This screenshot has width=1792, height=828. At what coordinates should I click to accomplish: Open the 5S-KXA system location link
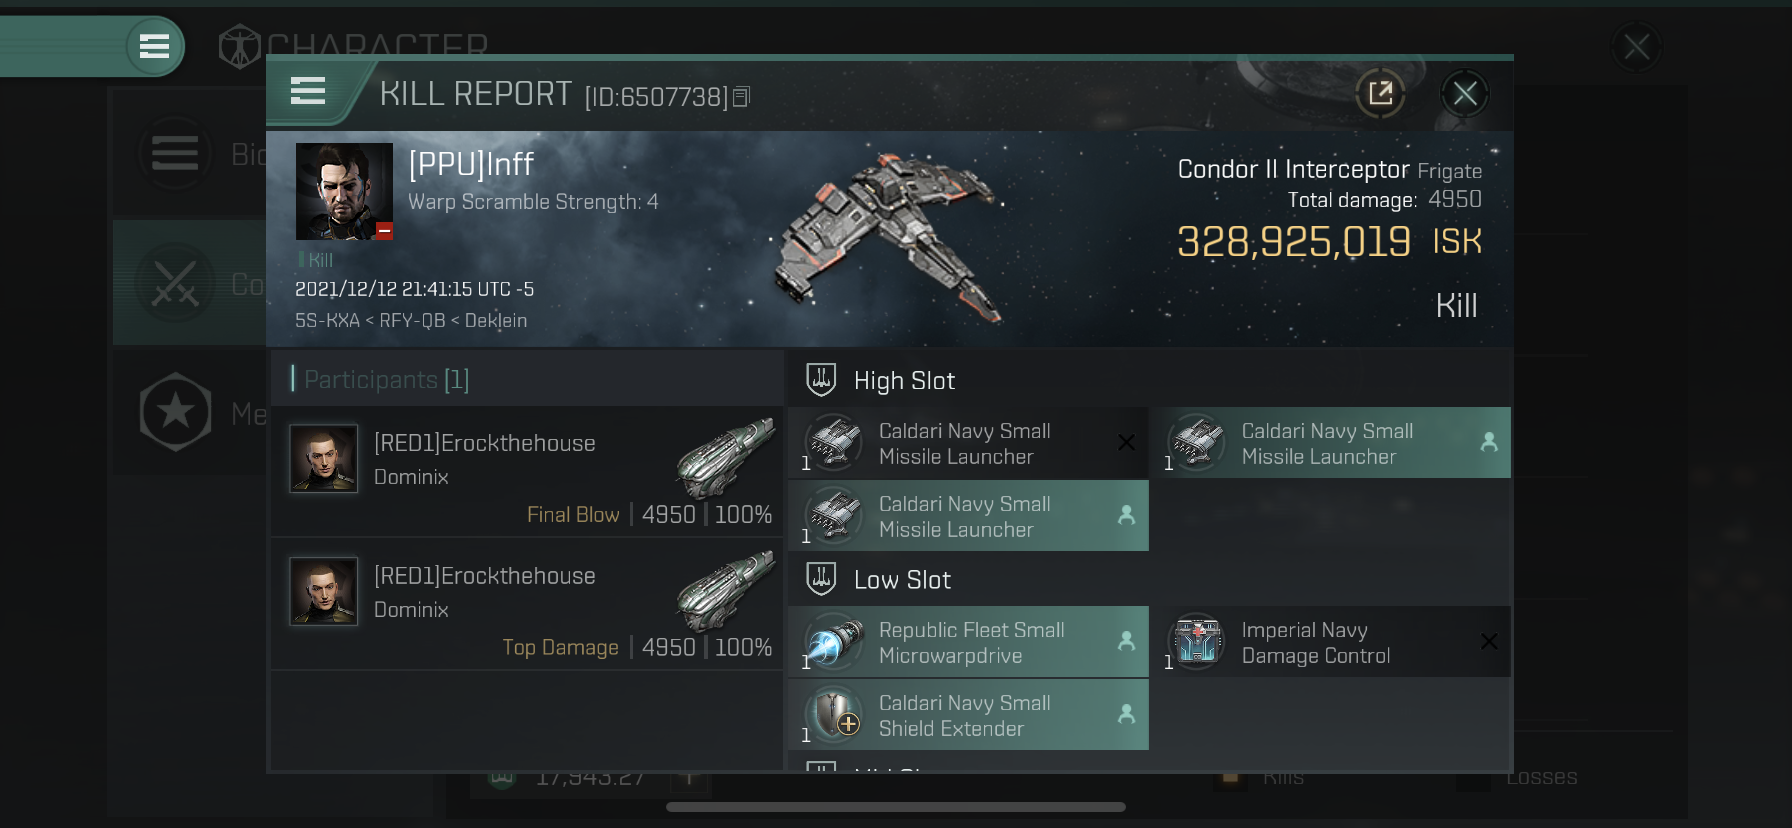click(x=327, y=320)
